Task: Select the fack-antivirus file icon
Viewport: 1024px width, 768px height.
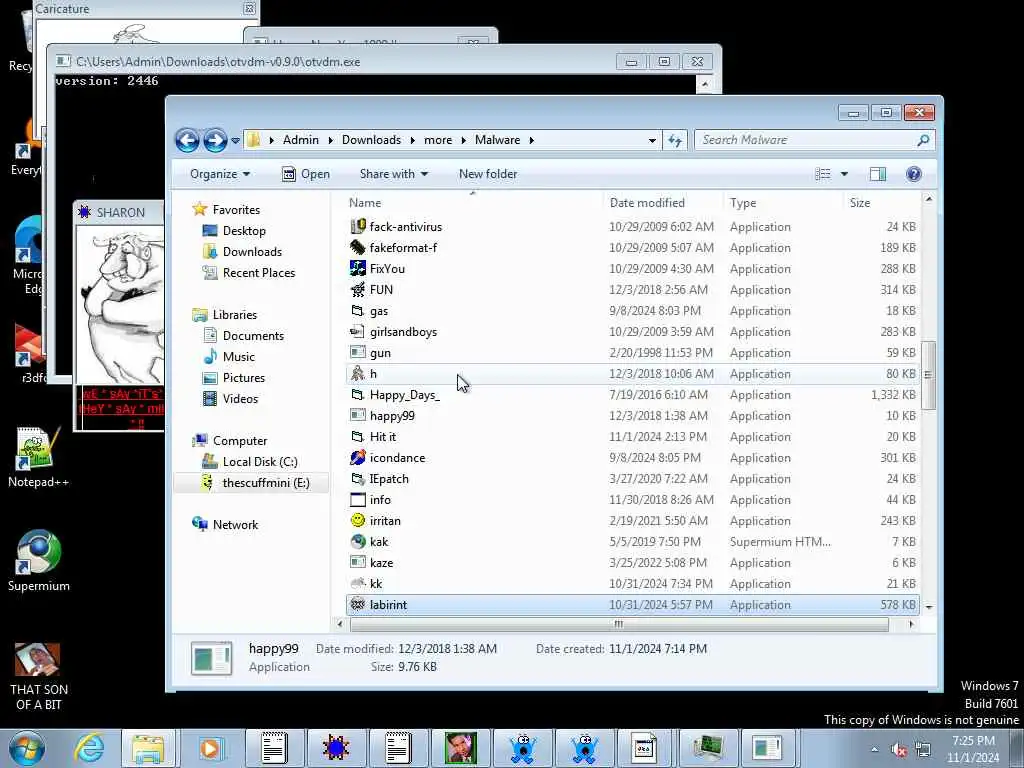Action: pyautogui.click(x=357, y=227)
